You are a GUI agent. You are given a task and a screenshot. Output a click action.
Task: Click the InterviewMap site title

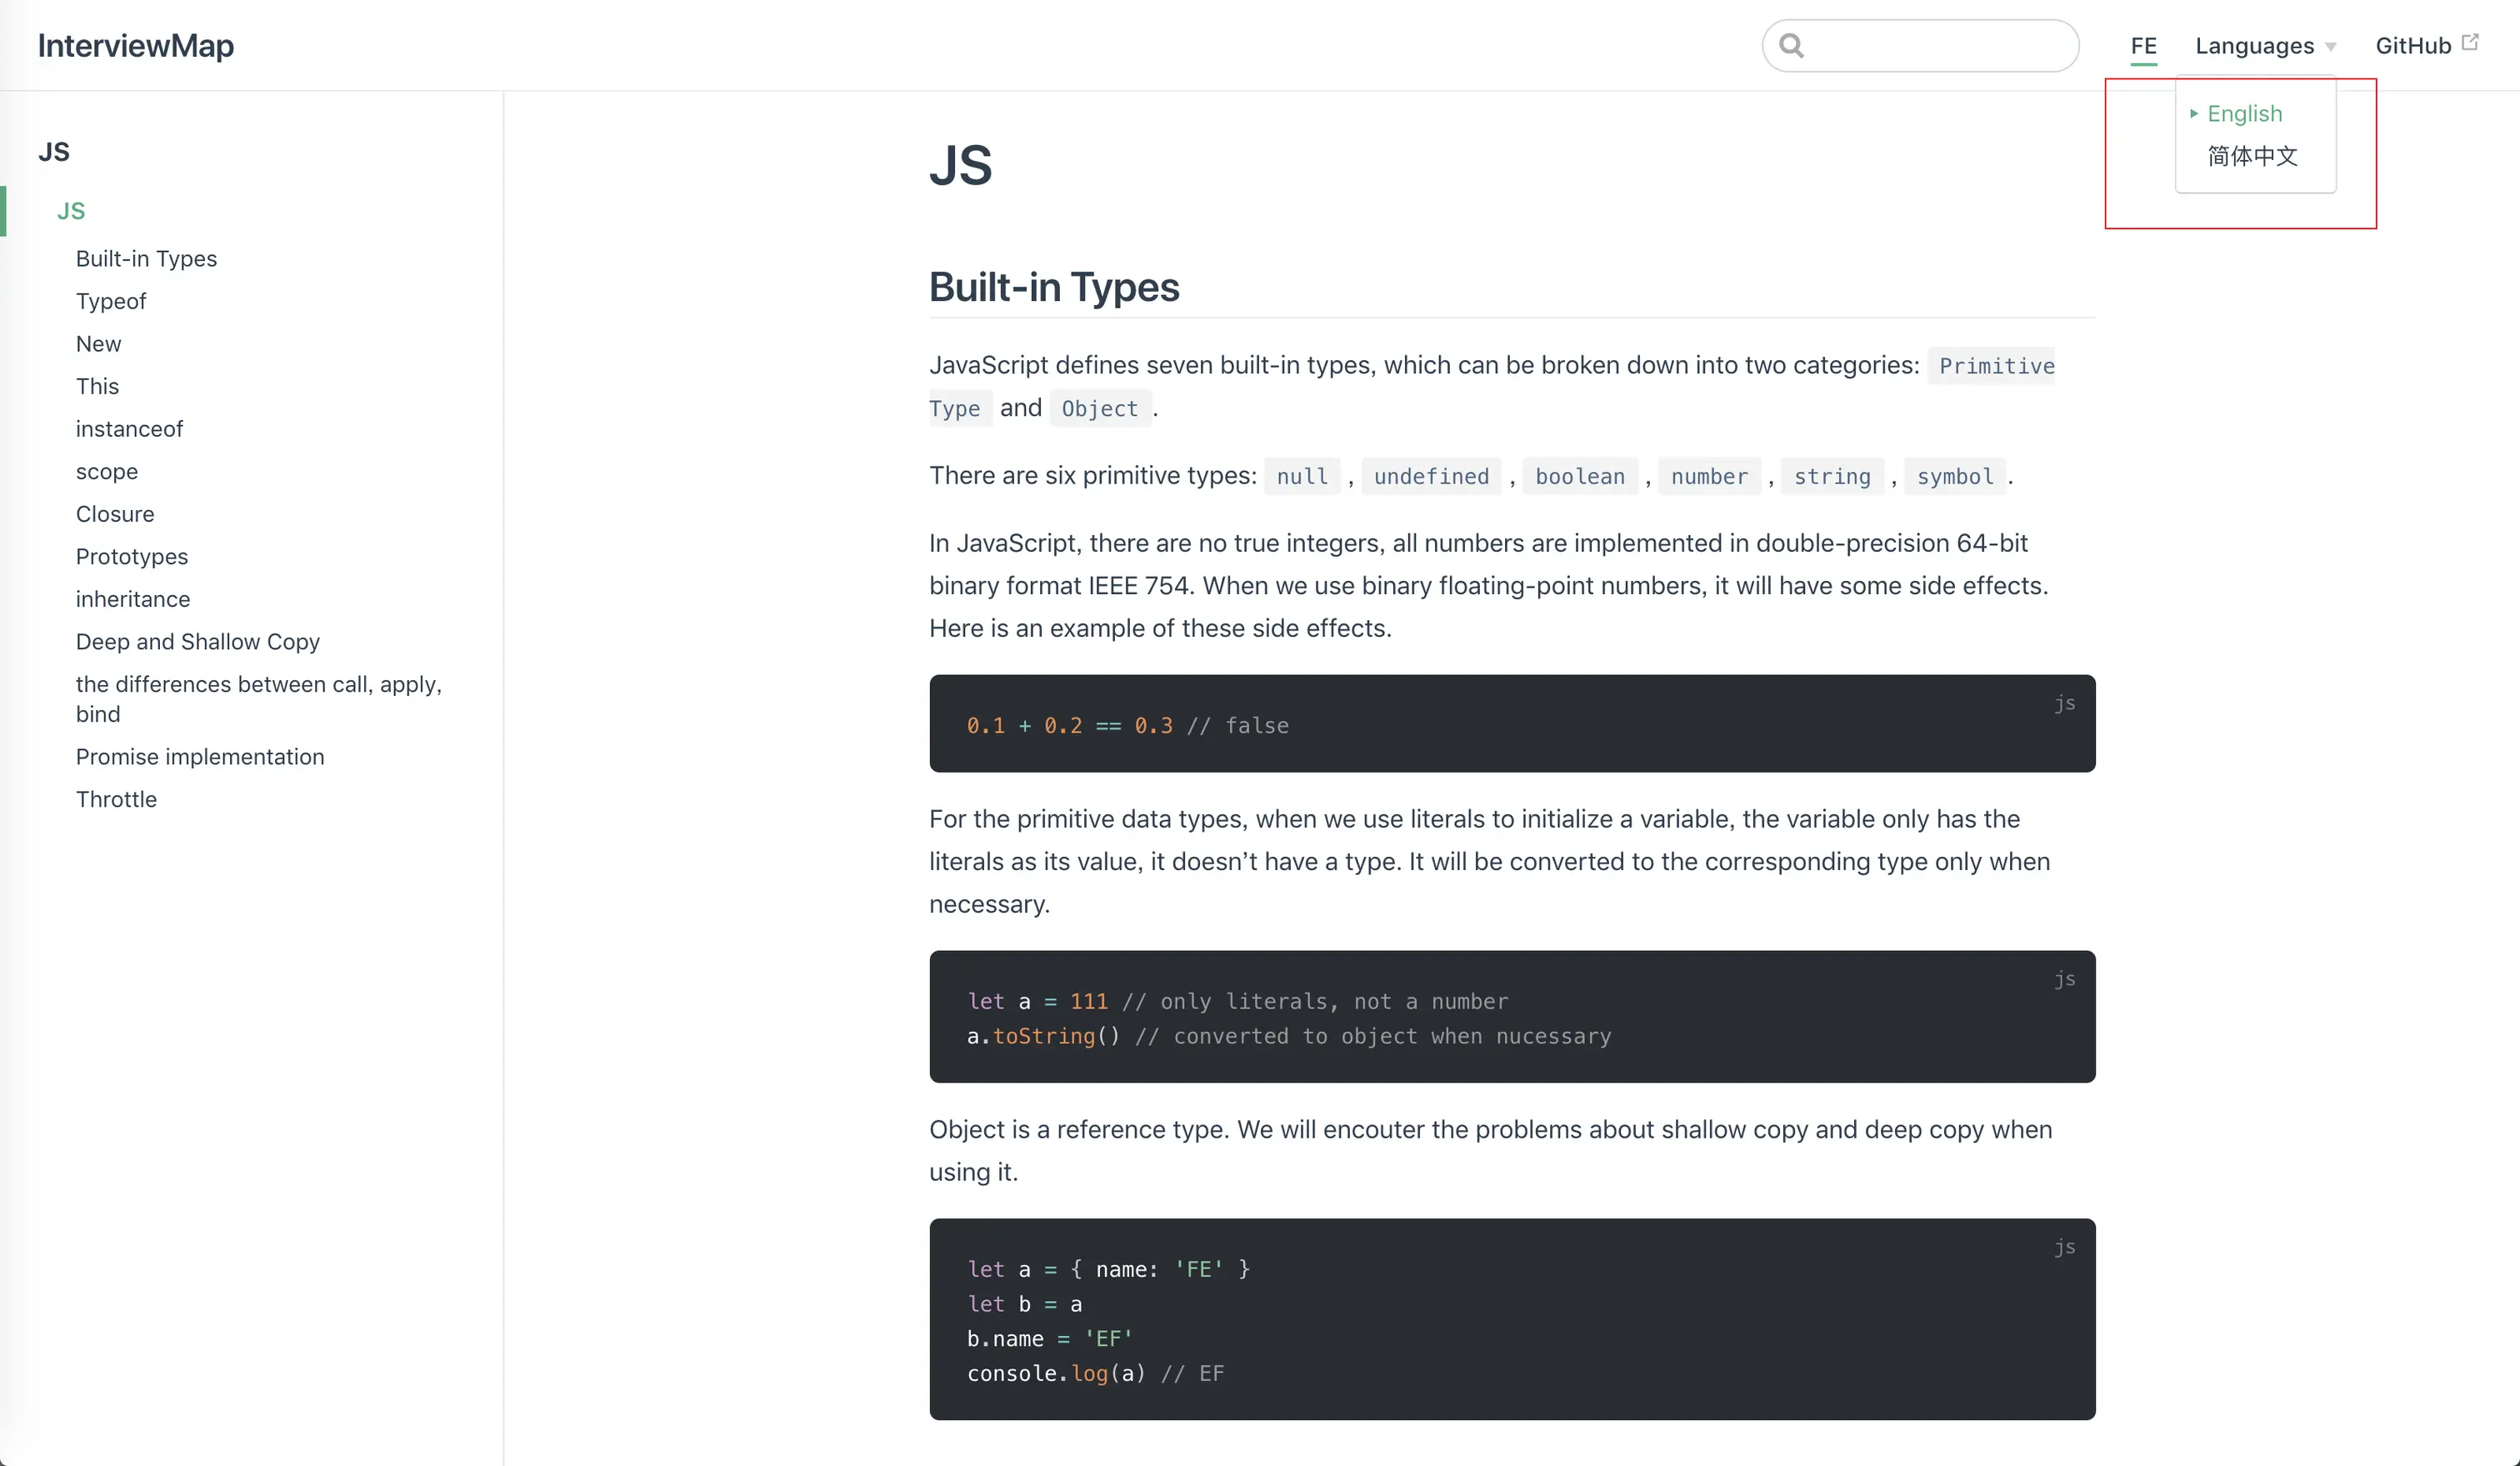[x=136, y=46]
